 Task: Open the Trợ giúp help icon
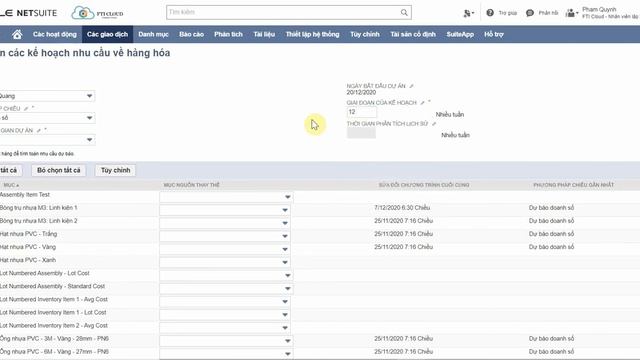pyautogui.click(x=490, y=13)
